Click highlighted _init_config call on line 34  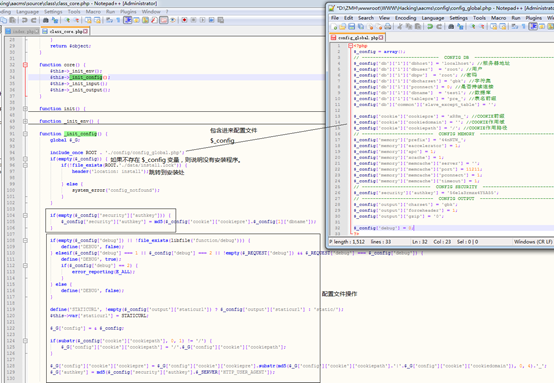click(x=86, y=77)
